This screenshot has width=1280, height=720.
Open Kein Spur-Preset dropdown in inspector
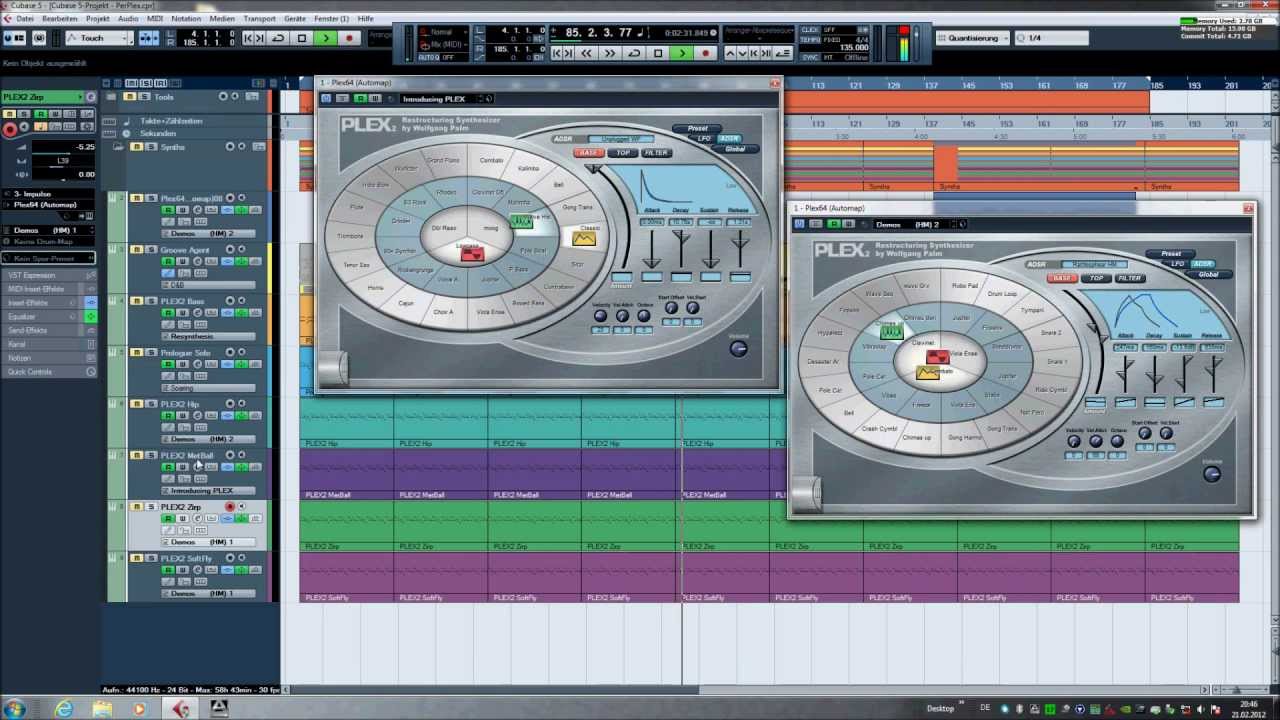tap(50, 258)
